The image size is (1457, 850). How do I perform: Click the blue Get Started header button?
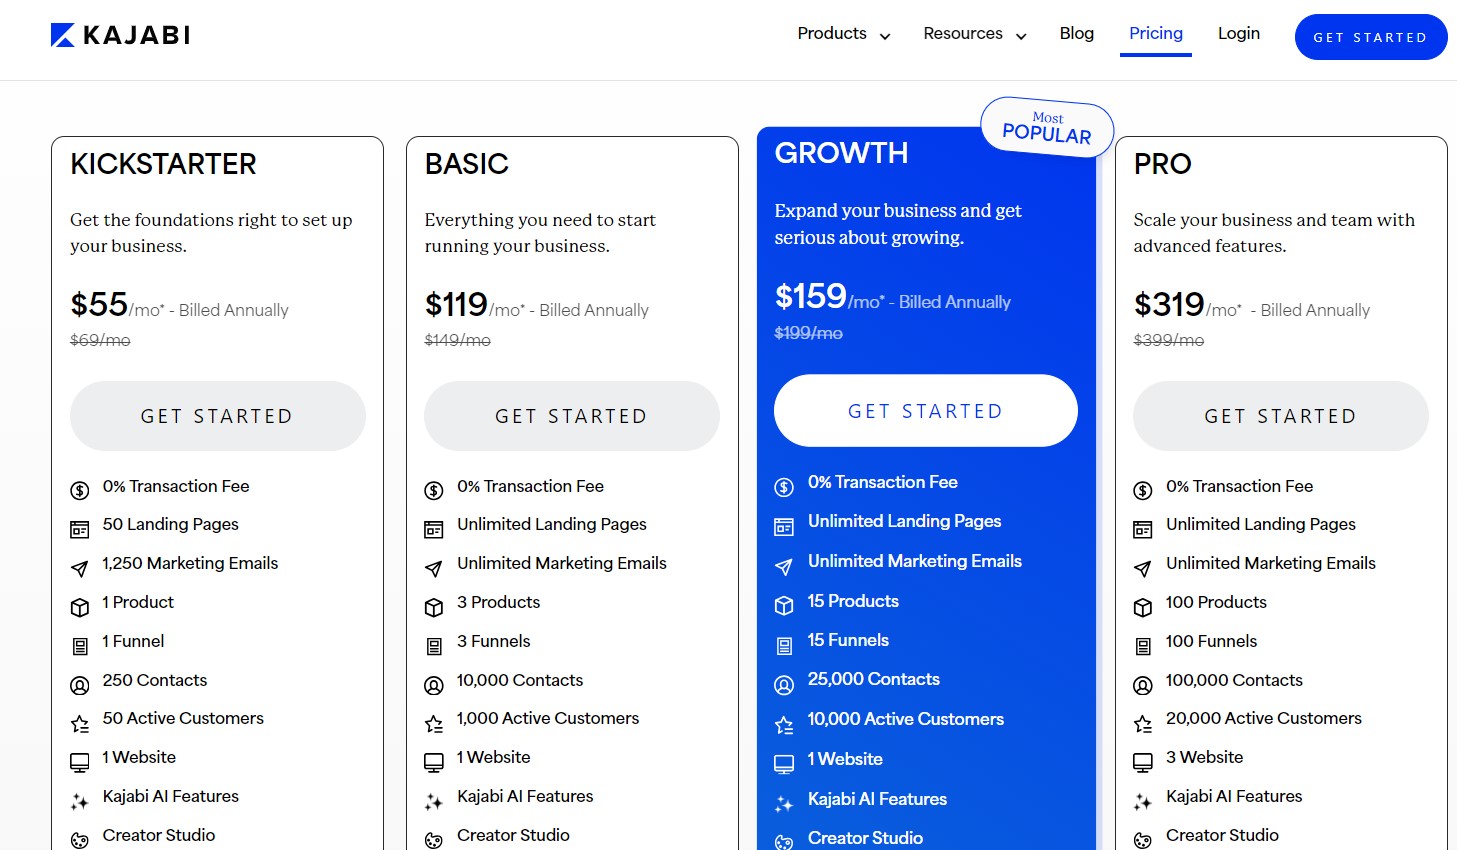pos(1370,37)
